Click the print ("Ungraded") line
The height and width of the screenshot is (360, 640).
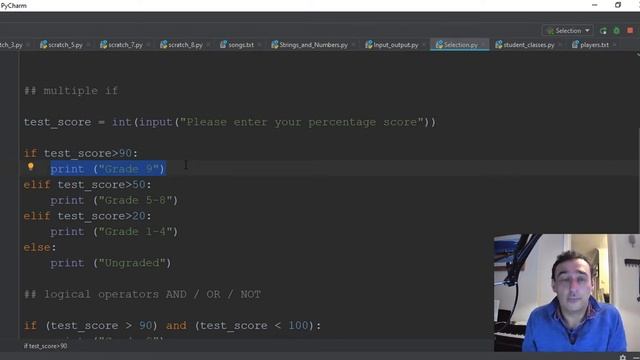click(x=111, y=263)
